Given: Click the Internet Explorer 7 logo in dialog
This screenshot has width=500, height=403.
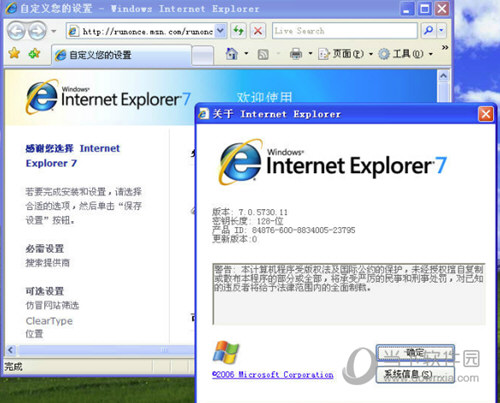Looking at the screenshot, I should tap(332, 162).
